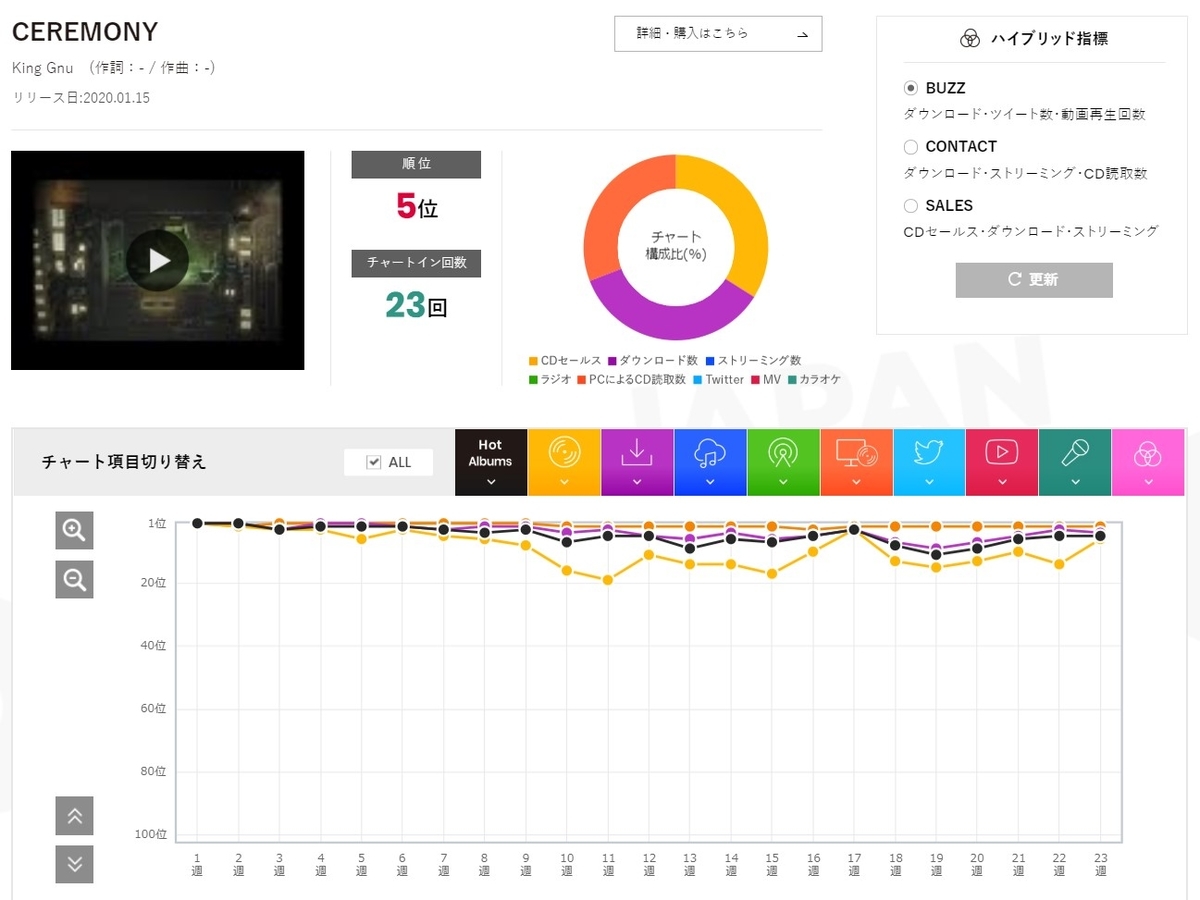Select the teal karaoke microphone icon
The height and width of the screenshot is (900, 1200).
(1075, 453)
